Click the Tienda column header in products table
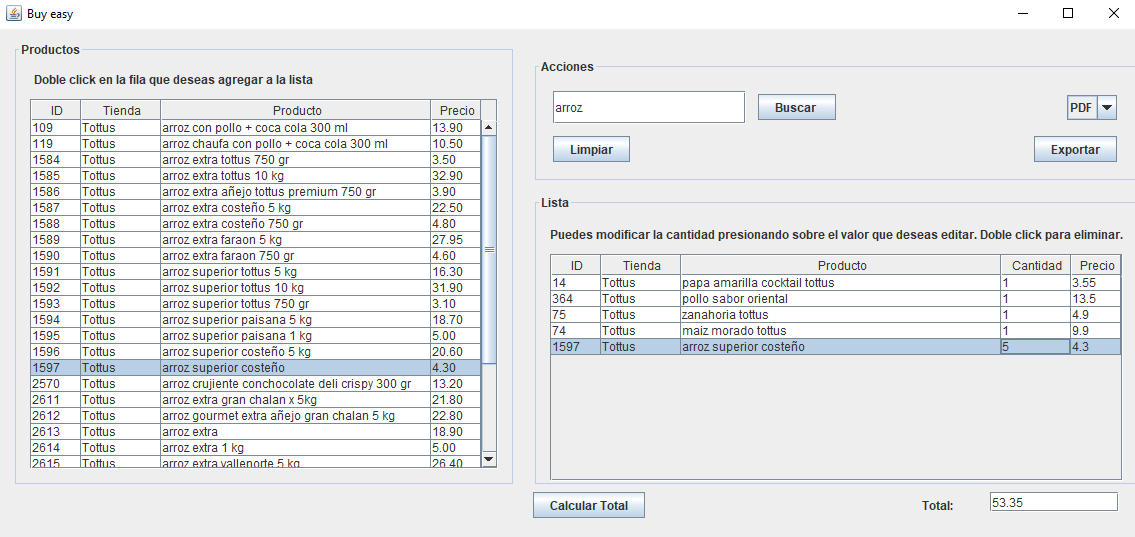 121,110
